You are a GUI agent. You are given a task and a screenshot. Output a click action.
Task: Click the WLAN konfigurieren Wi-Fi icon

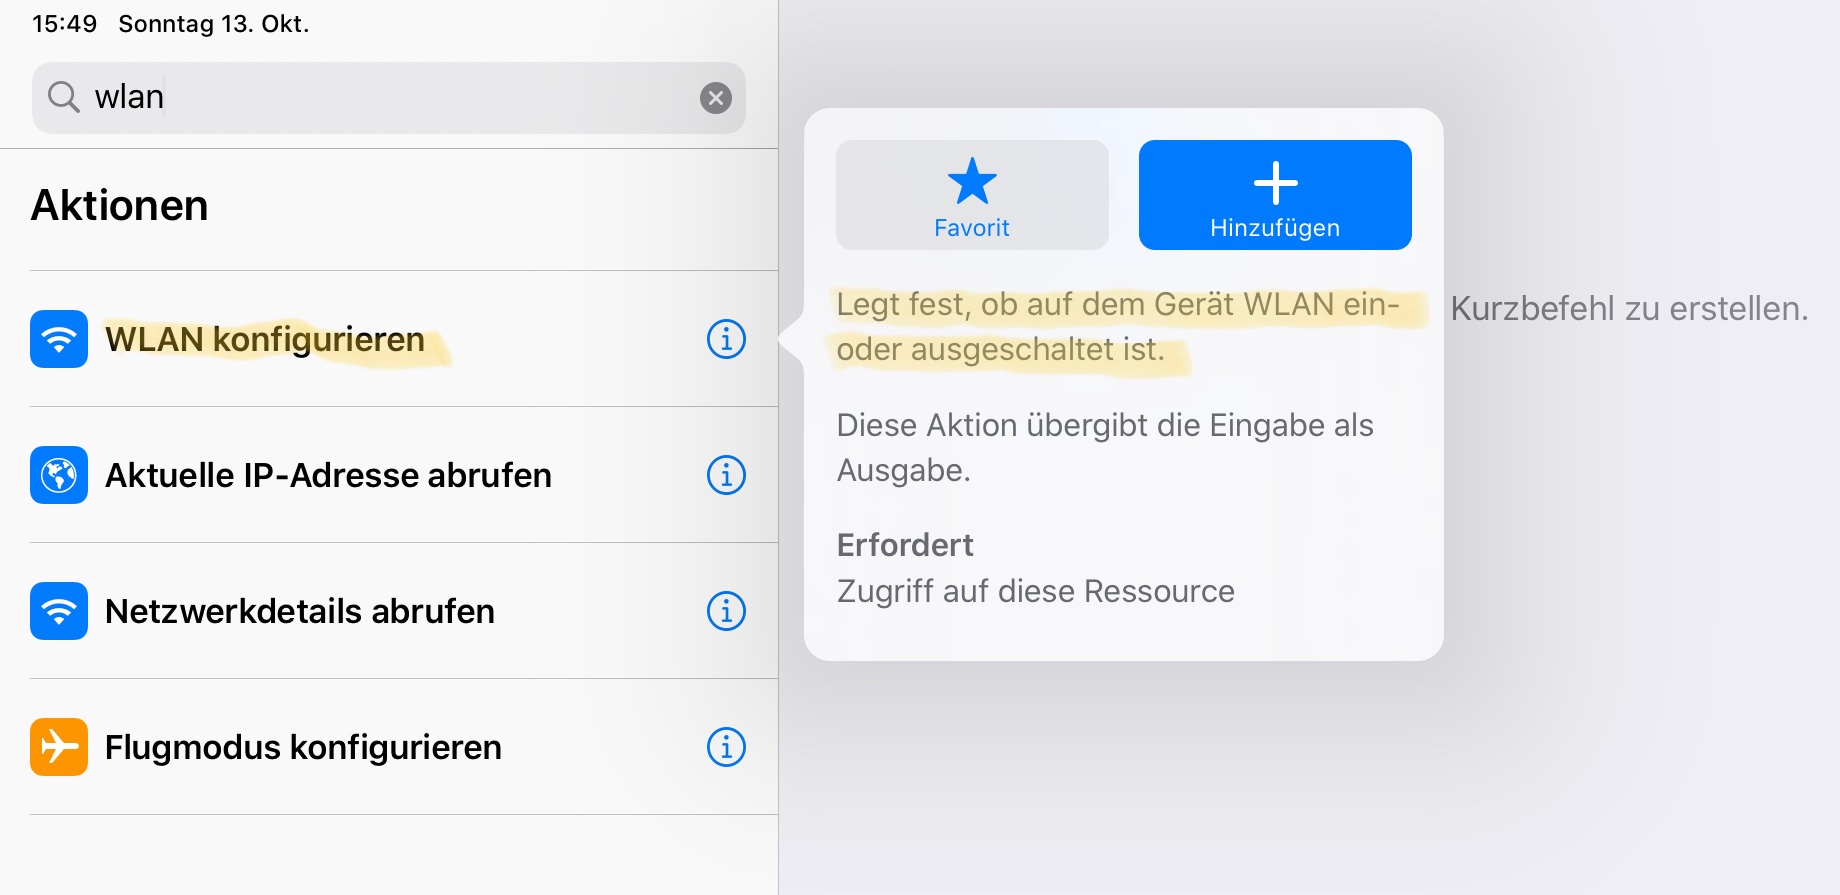click(59, 339)
